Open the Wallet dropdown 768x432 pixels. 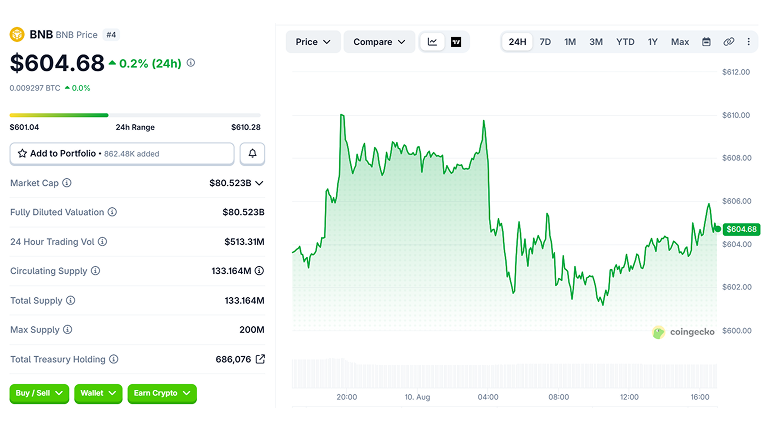pos(98,393)
